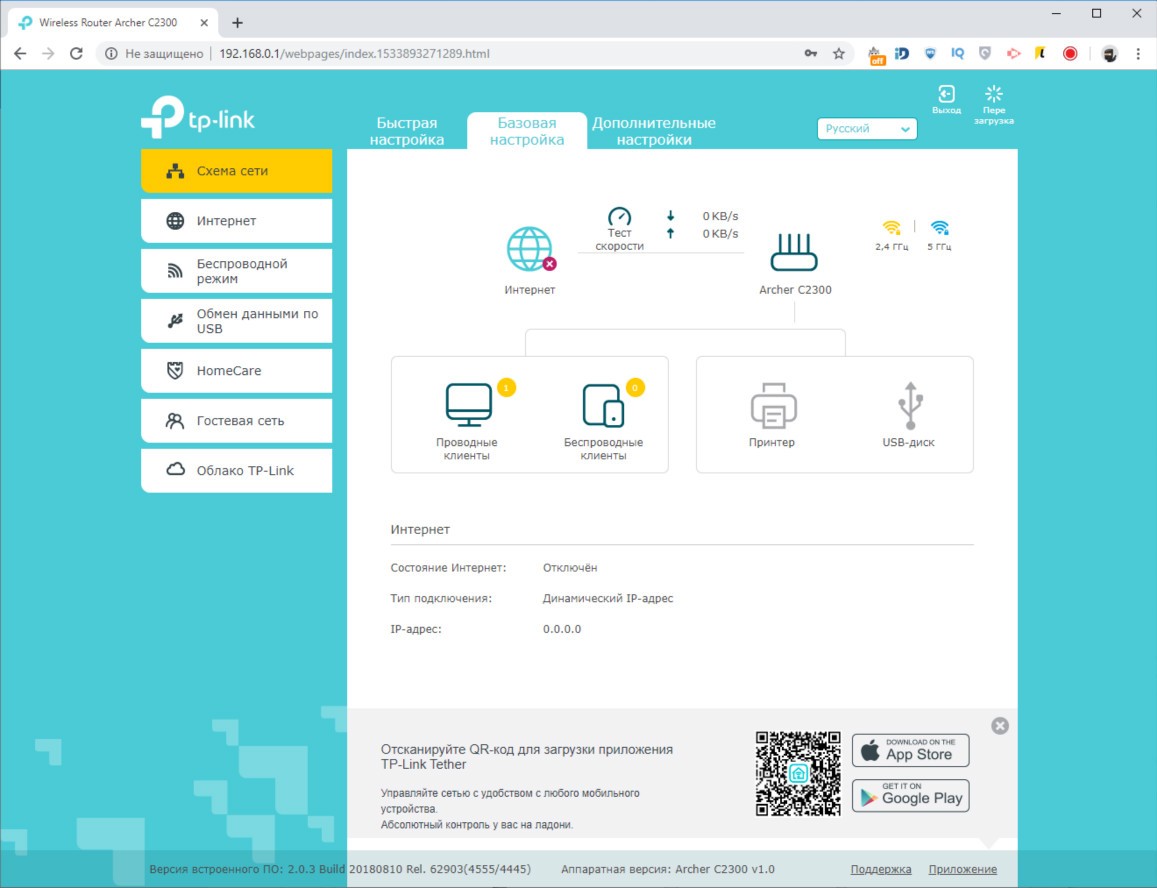Open the speed test gauge icon
Viewport: 1157px width, 888px height.
[620, 217]
